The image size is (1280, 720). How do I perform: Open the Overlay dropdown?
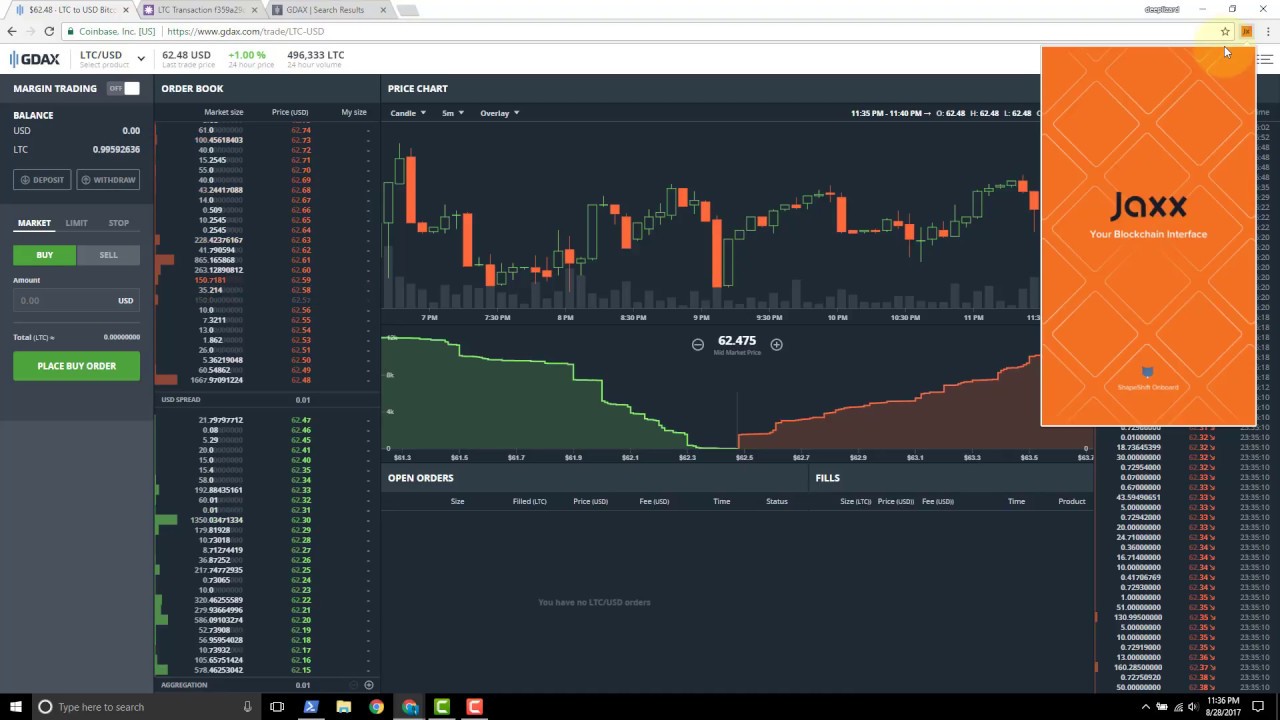point(499,113)
